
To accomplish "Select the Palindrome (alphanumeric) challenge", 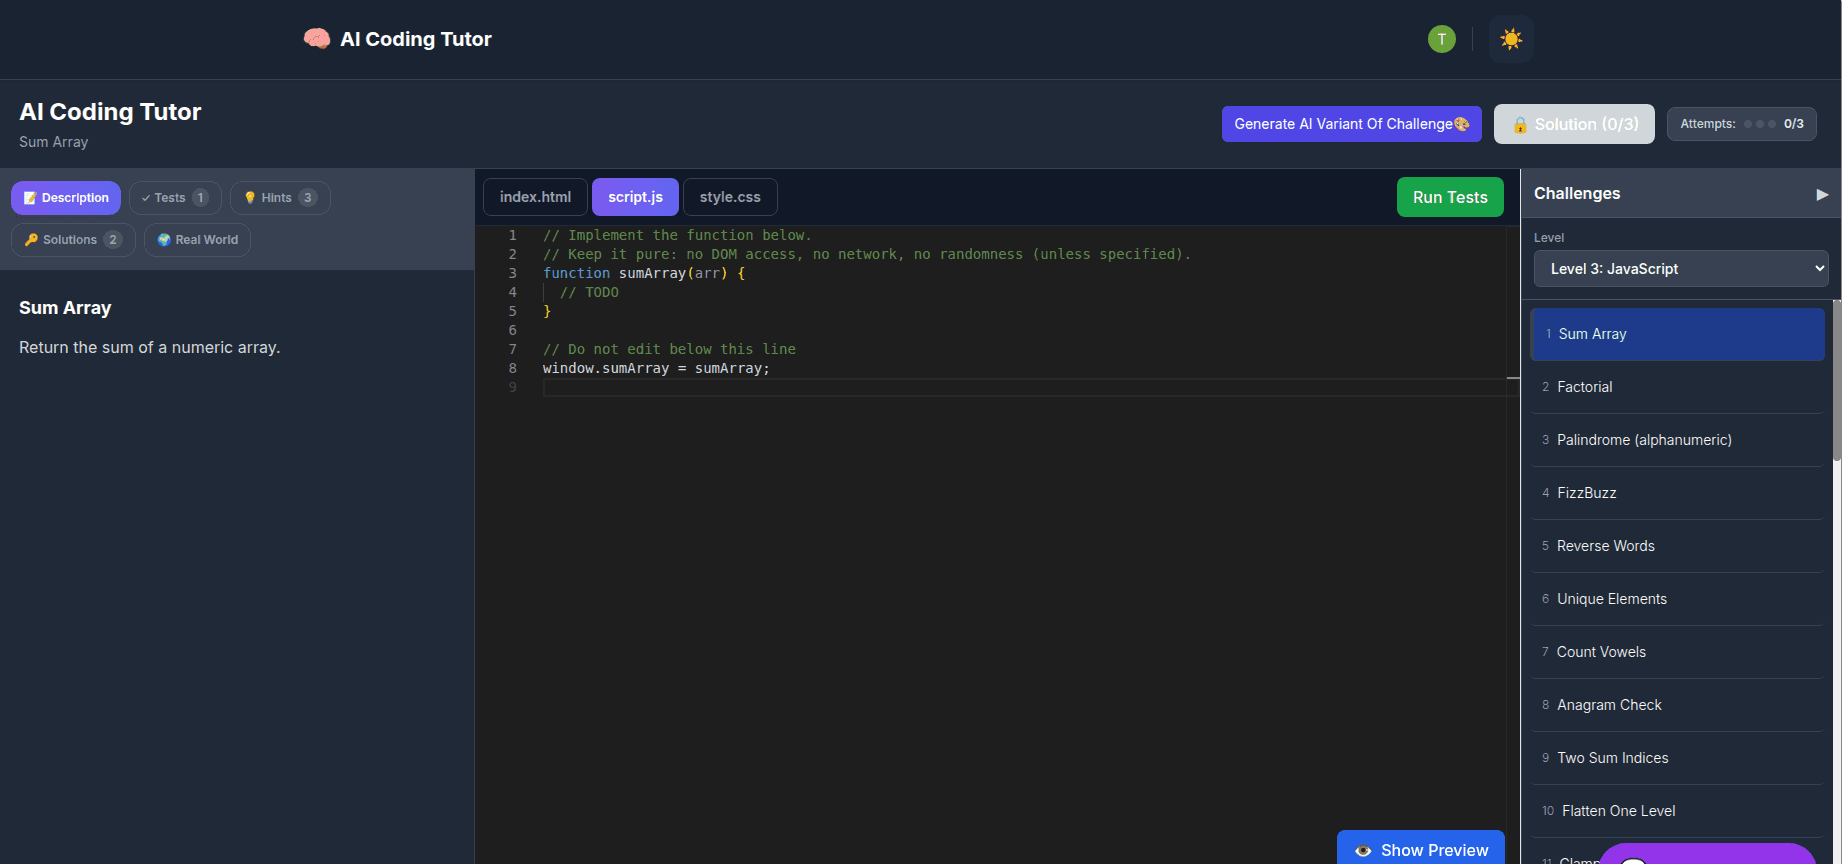I will pyautogui.click(x=1678, y=440).
